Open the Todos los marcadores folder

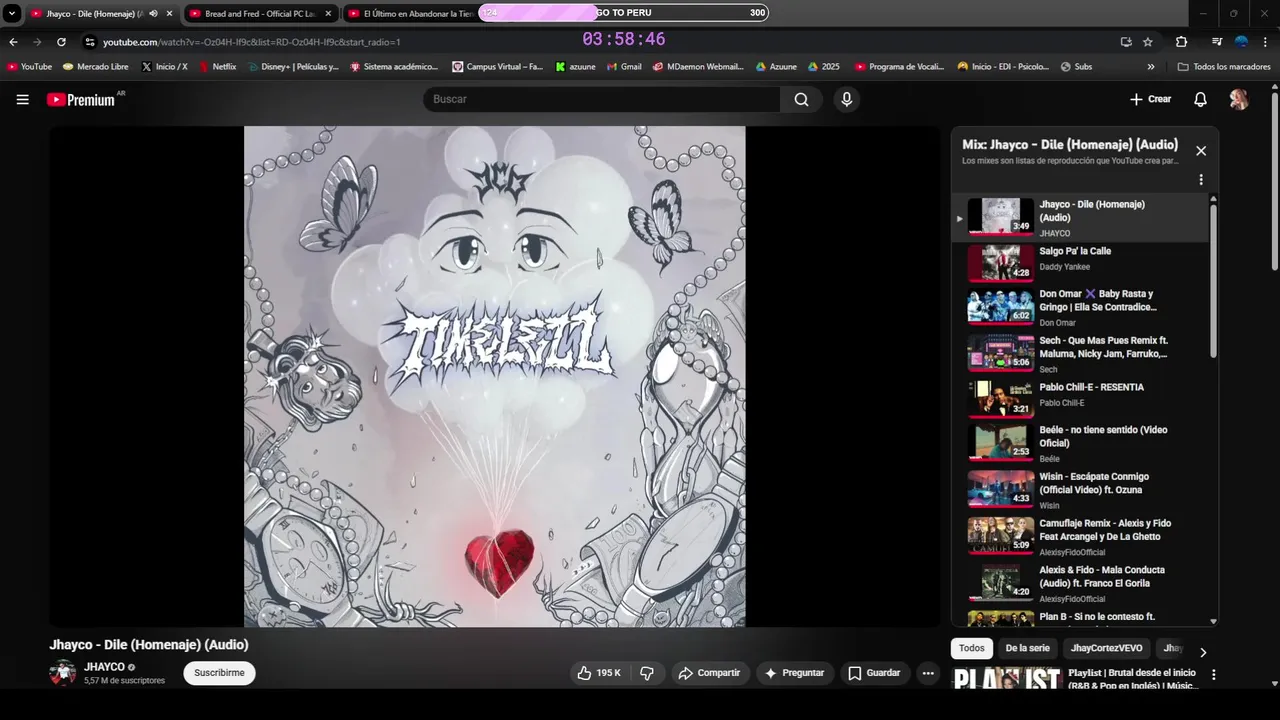coord(1224,67)
